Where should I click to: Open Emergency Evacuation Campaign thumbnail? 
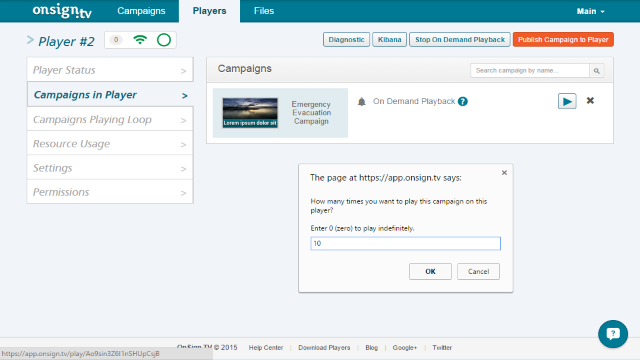pos(250,113)
